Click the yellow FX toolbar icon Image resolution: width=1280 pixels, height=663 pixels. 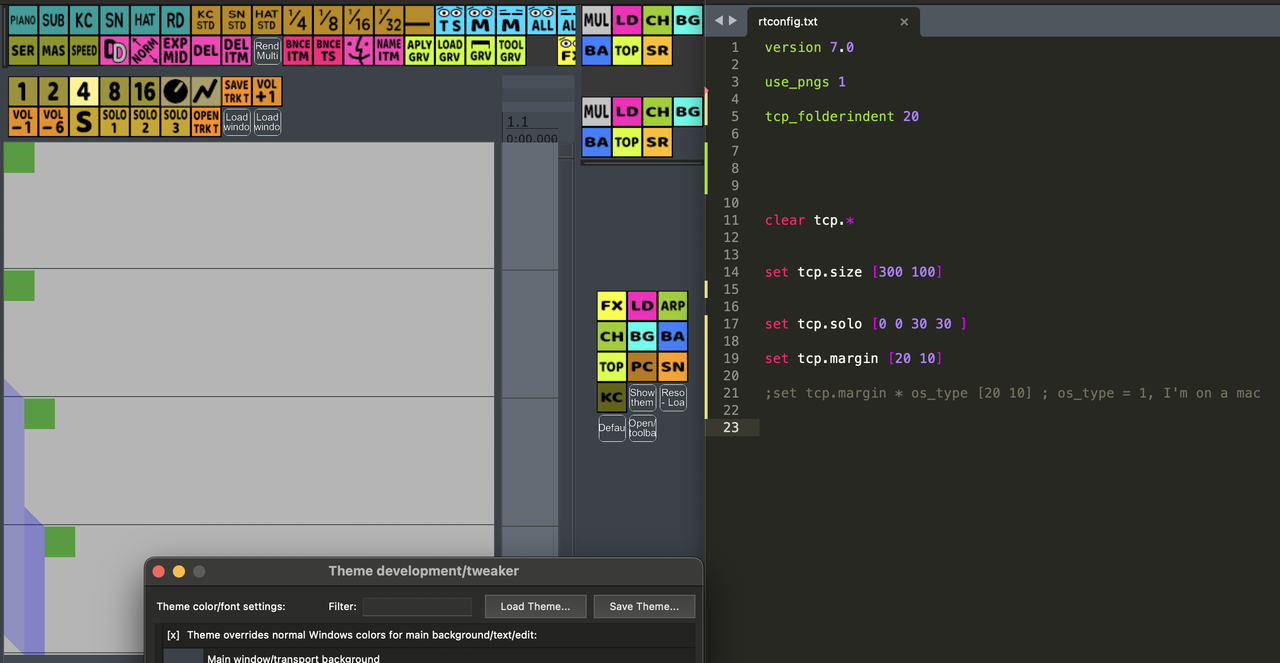(611, 306)
